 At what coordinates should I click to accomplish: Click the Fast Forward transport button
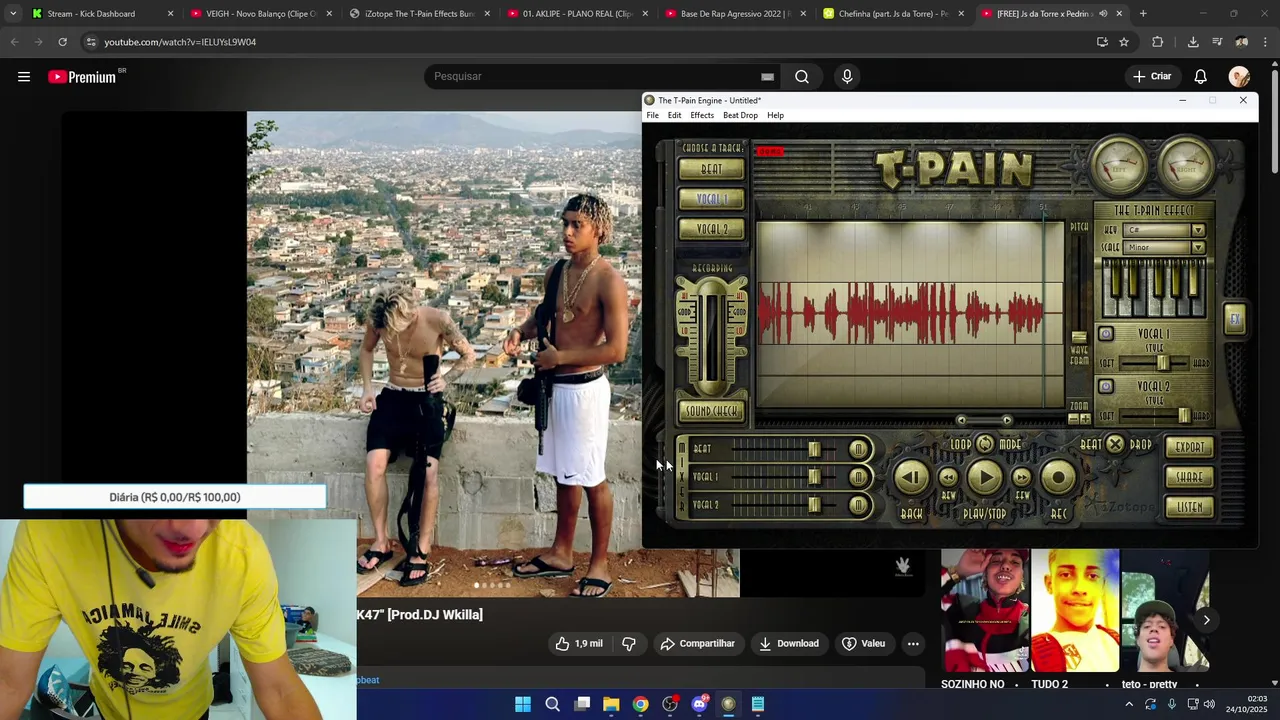(1022, 478)
